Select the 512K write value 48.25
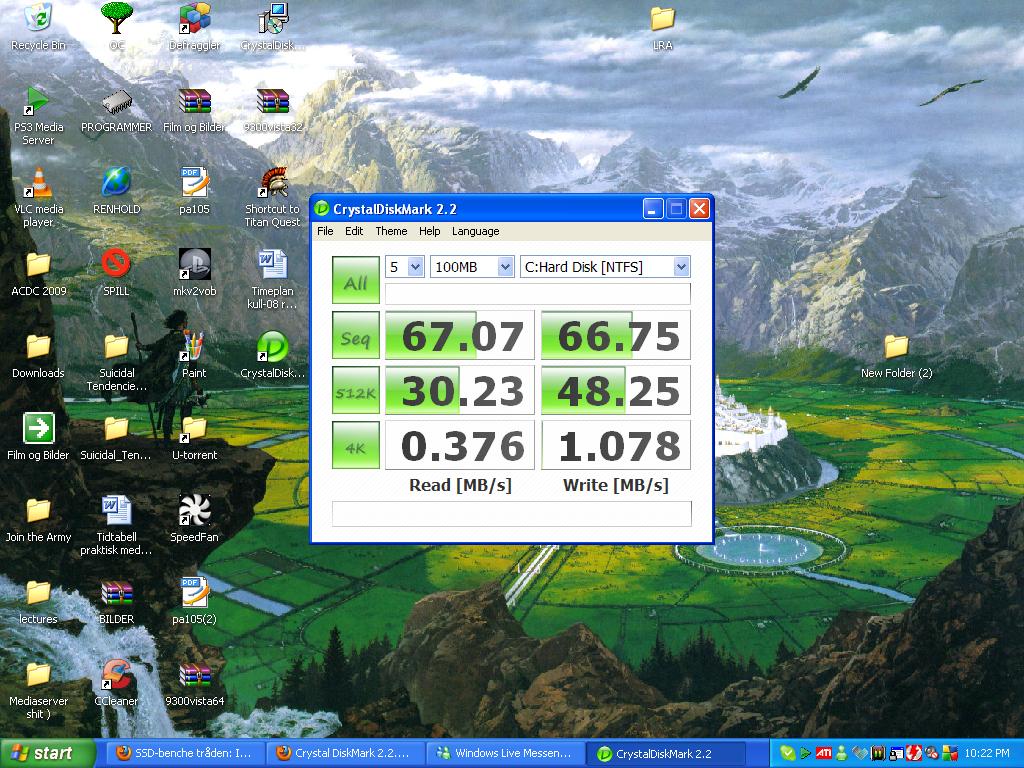 coord(616,391)
